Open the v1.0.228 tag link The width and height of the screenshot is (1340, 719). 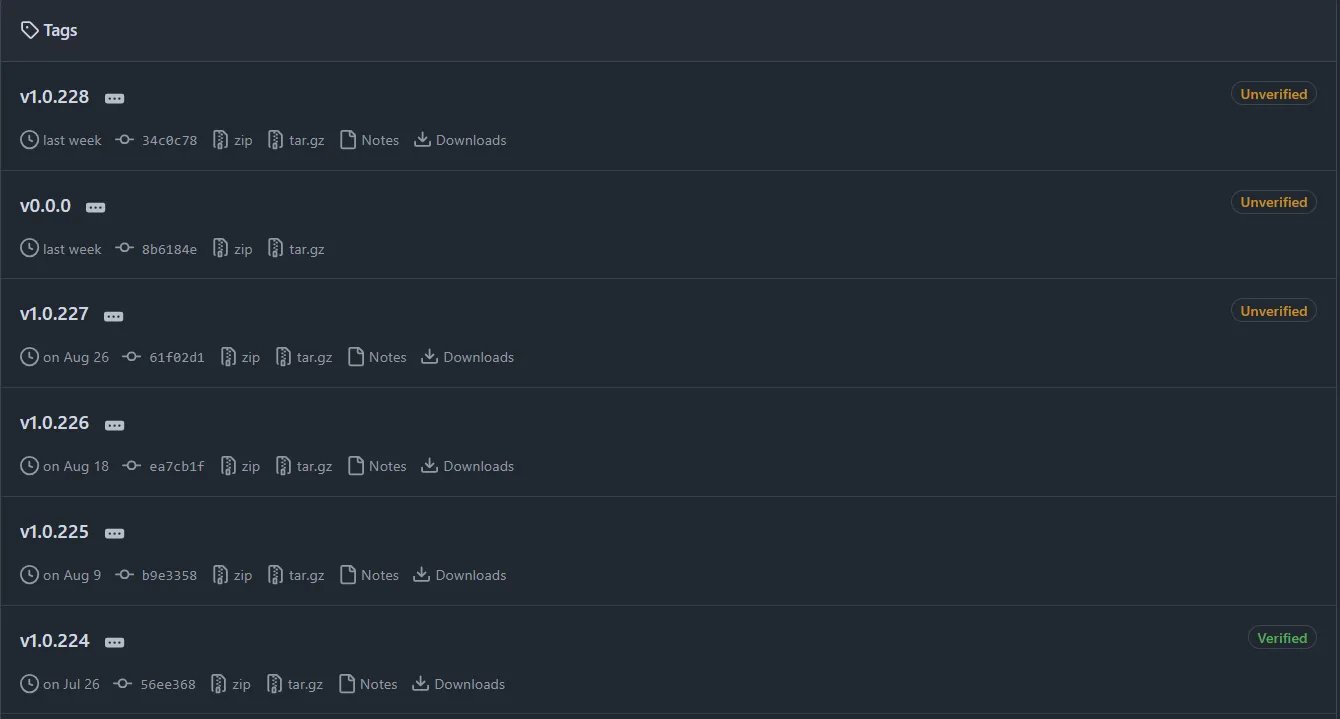click(x=55, y=97)
